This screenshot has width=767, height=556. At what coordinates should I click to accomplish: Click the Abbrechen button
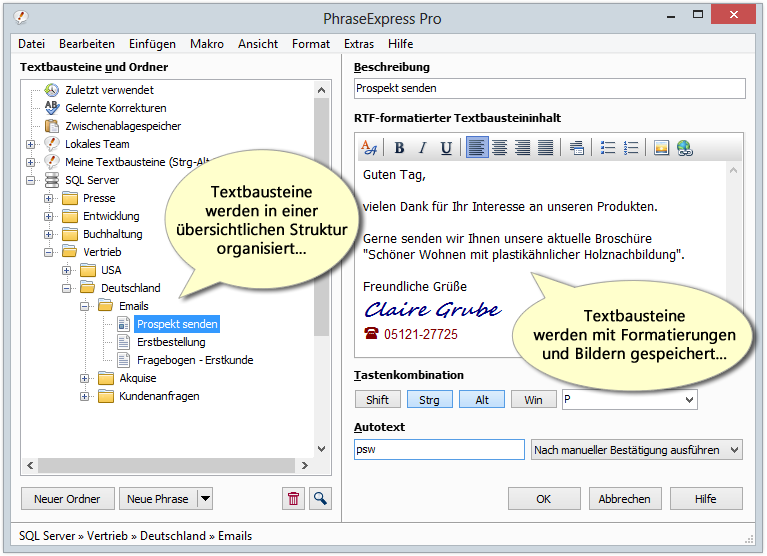(625, 499)
